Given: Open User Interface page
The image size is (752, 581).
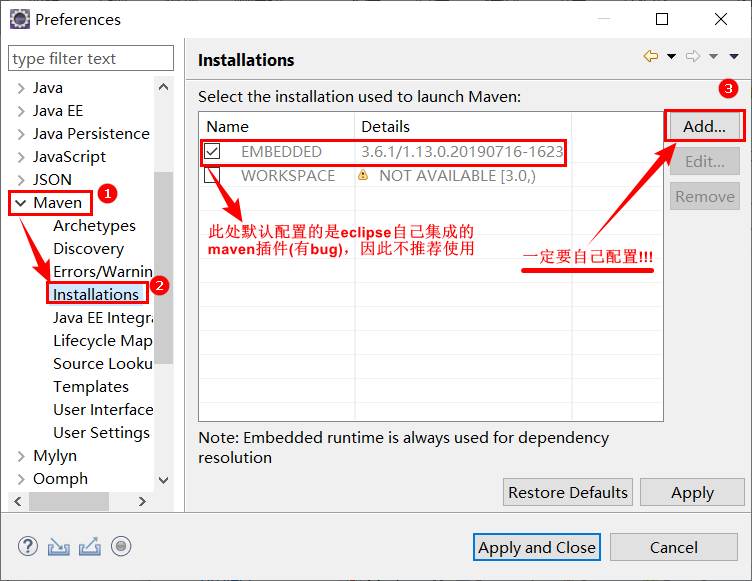Looking at the screenshot, I should tap(103, 410).
